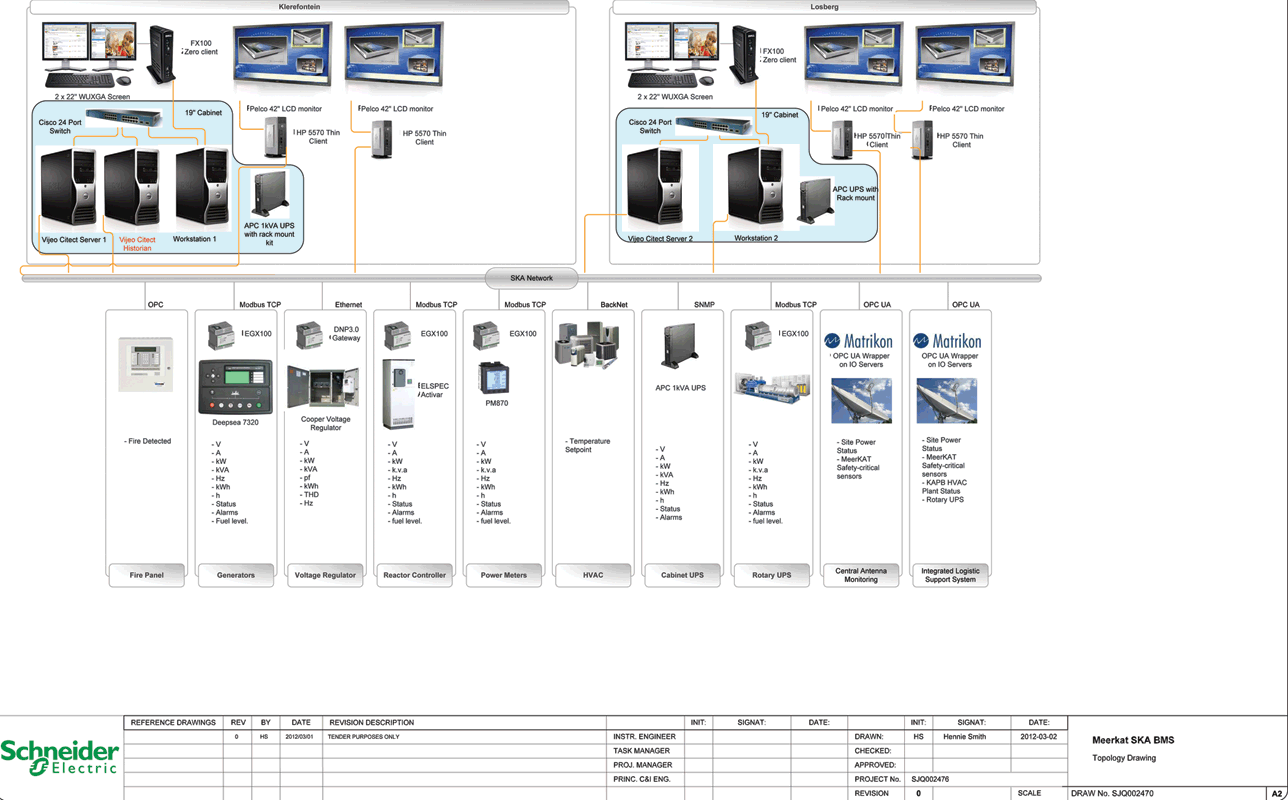Click Matrikon logo in Central Antenna Monitoring column
Viewport: 1288px width, 800px height.
click(858, 341)
